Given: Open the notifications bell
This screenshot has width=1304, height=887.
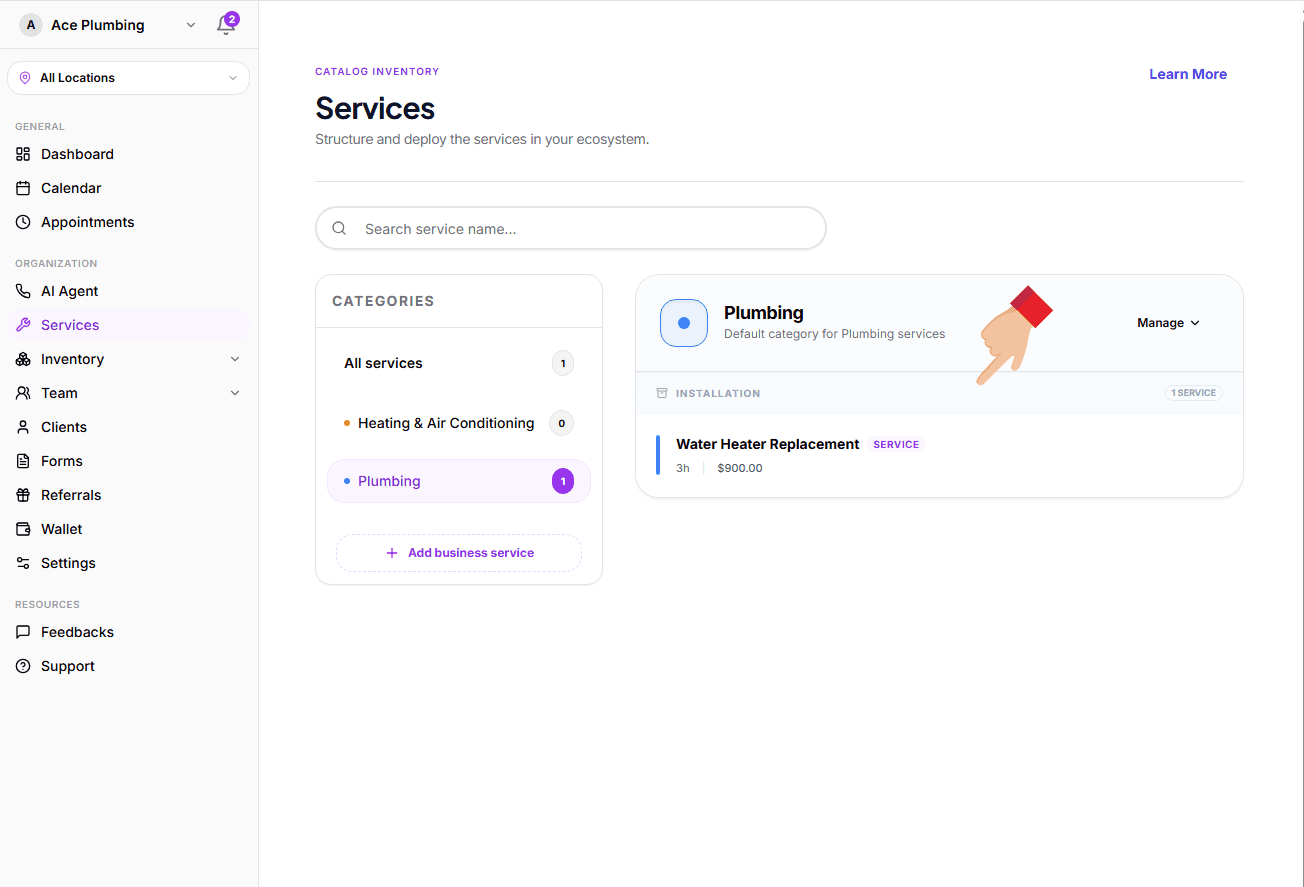Looking at the screenshot, I should tap(227, 24).
